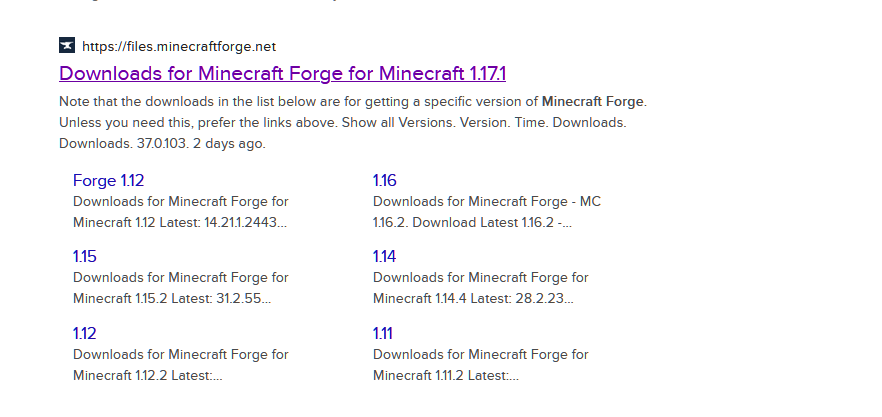Image resolution: width=882 pixels, height=417 pixels.
Task: Open the 1.11 sitelink
Action: coord(383,333)
